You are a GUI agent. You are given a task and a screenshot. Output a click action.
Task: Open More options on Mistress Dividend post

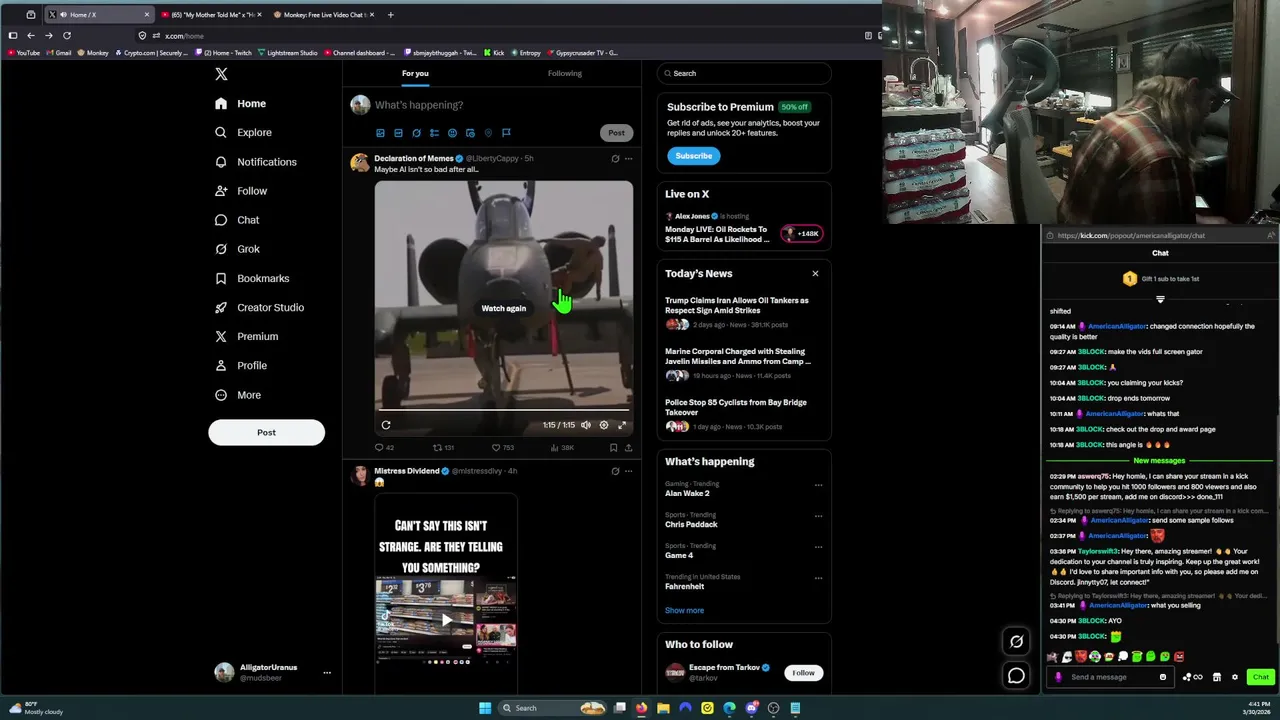[x=628, y=471]
